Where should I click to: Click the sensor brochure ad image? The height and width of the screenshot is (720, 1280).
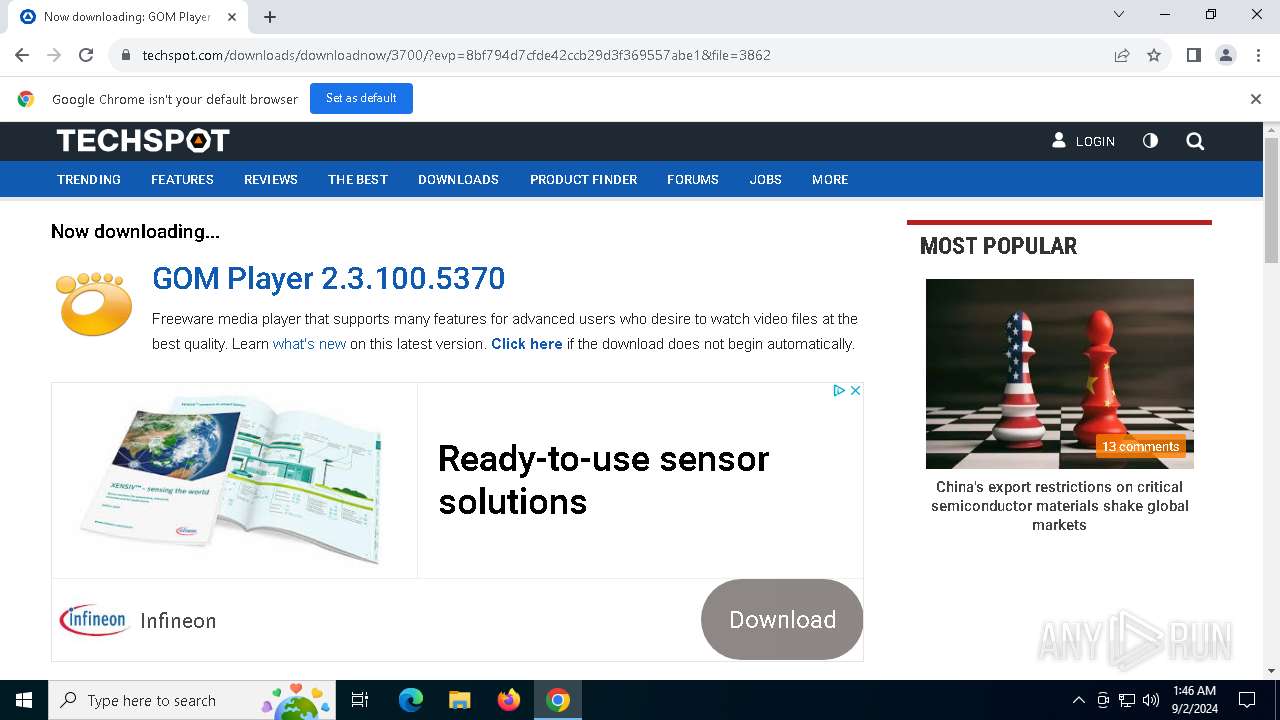click(234, 480)
